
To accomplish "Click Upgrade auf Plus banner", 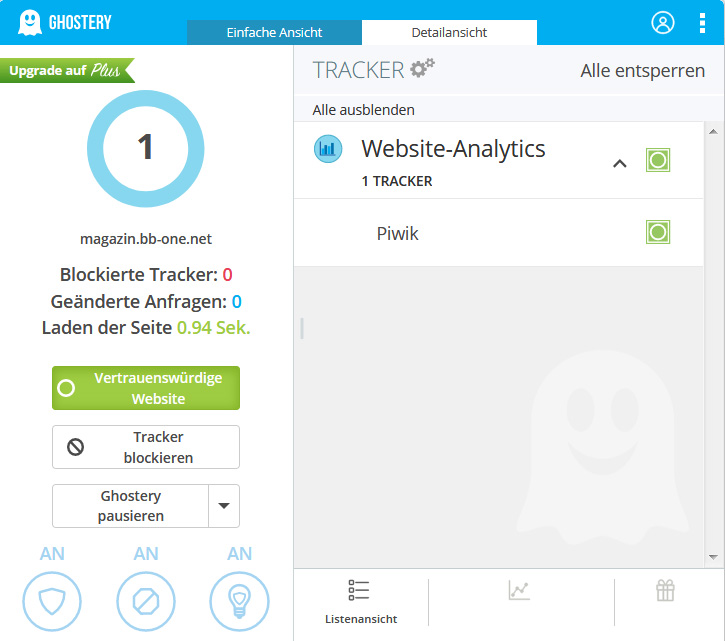I will (x=68, y=70).
